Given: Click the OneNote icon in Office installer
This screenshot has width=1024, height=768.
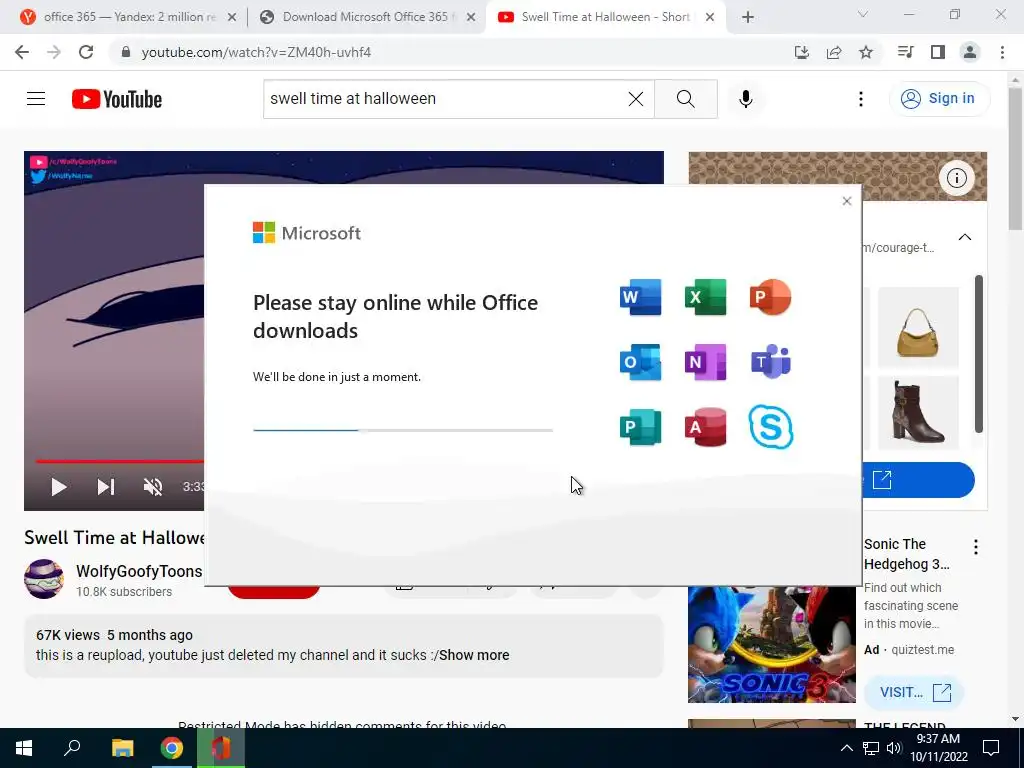Looking at the screenshot, I should (x=705, y=362).
